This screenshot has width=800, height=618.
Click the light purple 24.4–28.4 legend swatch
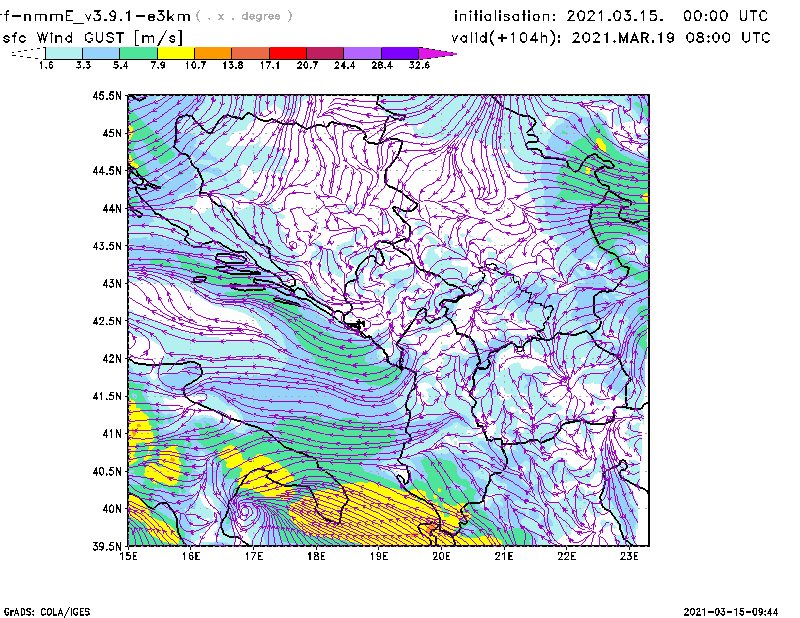[363, 53]
